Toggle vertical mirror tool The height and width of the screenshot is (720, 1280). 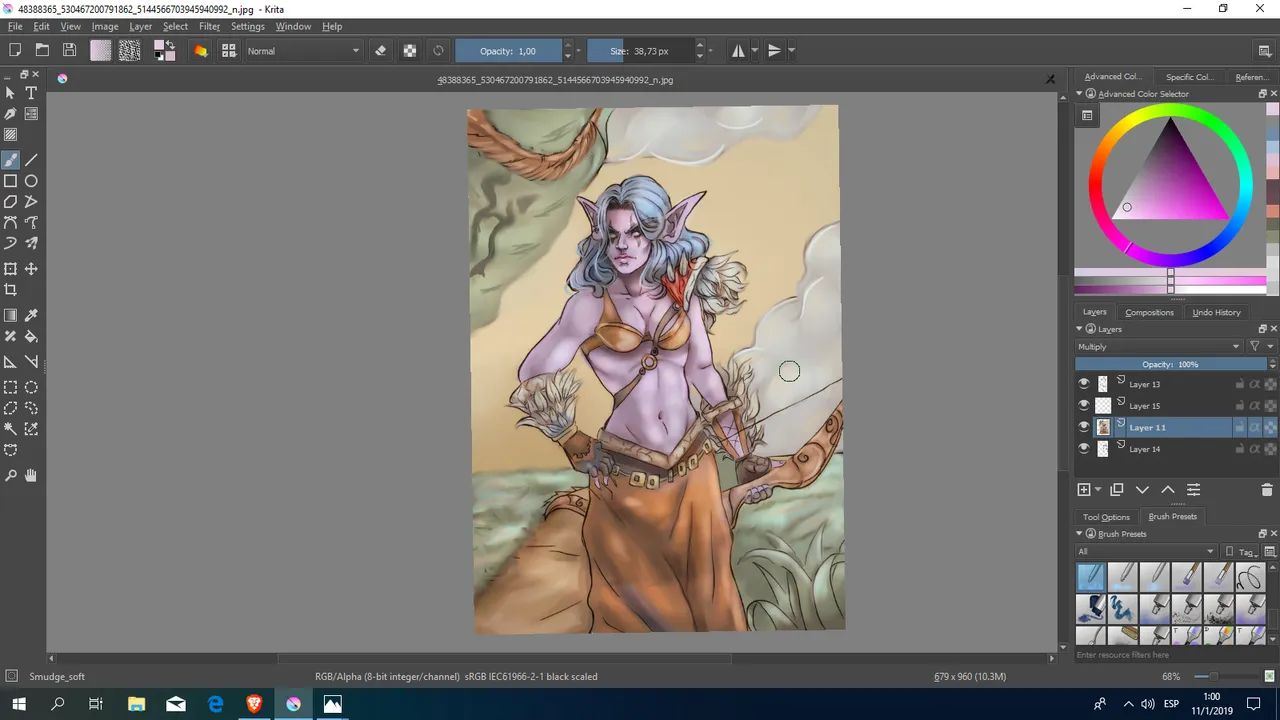[774, 51]
